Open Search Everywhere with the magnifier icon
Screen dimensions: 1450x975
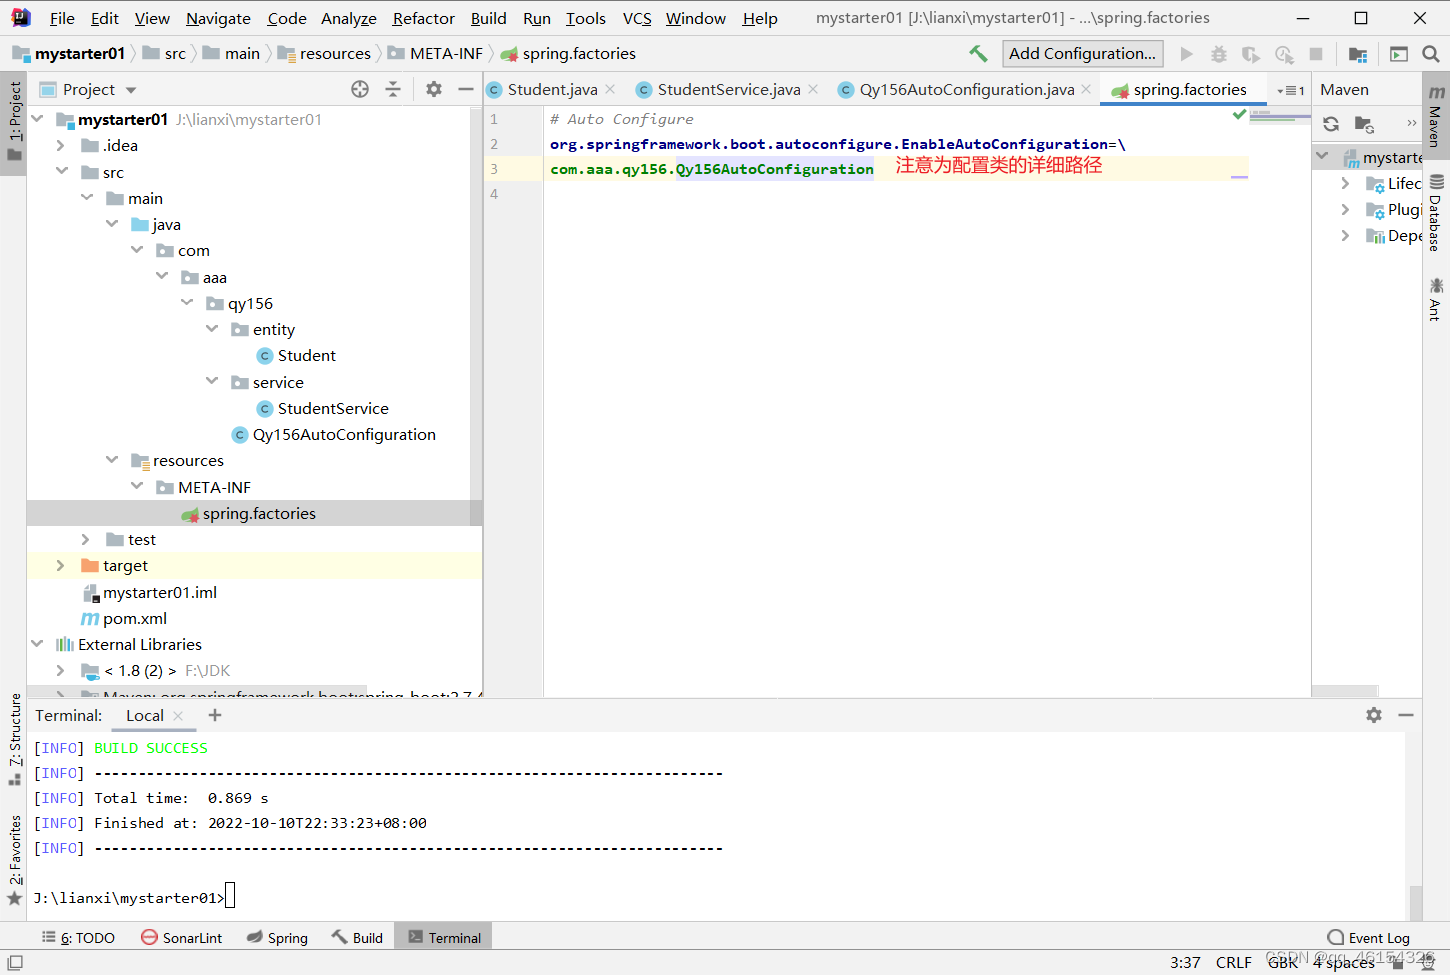tap(1432, 53)
